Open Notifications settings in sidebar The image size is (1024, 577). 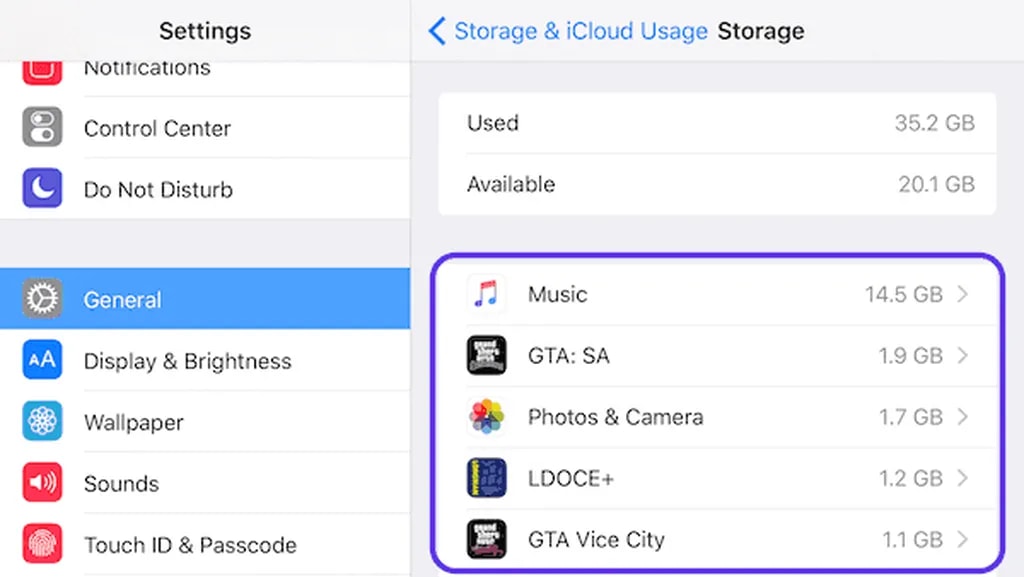(147, 70)
